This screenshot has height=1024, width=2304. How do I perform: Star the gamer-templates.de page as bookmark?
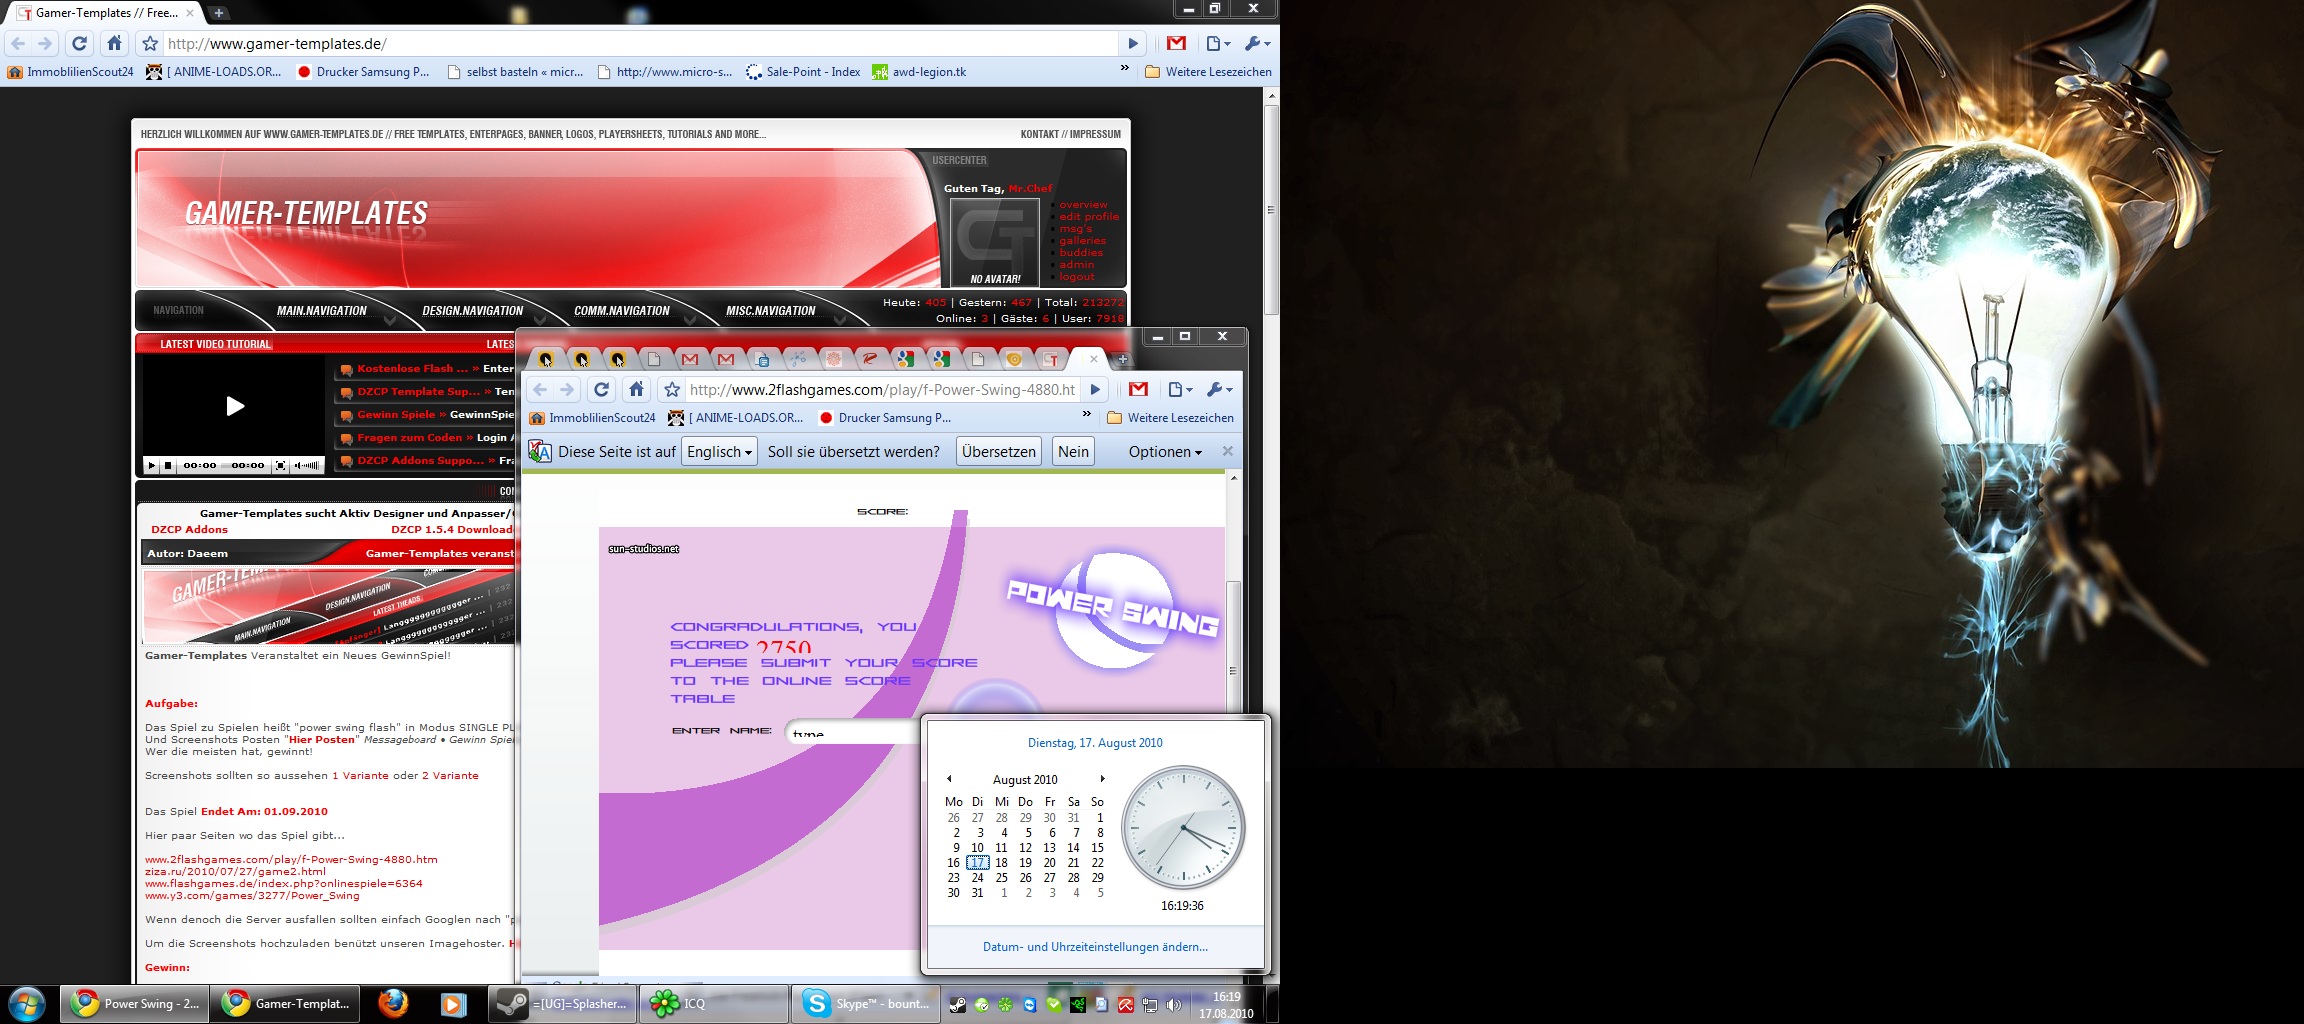pyautogui.click(x=150, y=44)
